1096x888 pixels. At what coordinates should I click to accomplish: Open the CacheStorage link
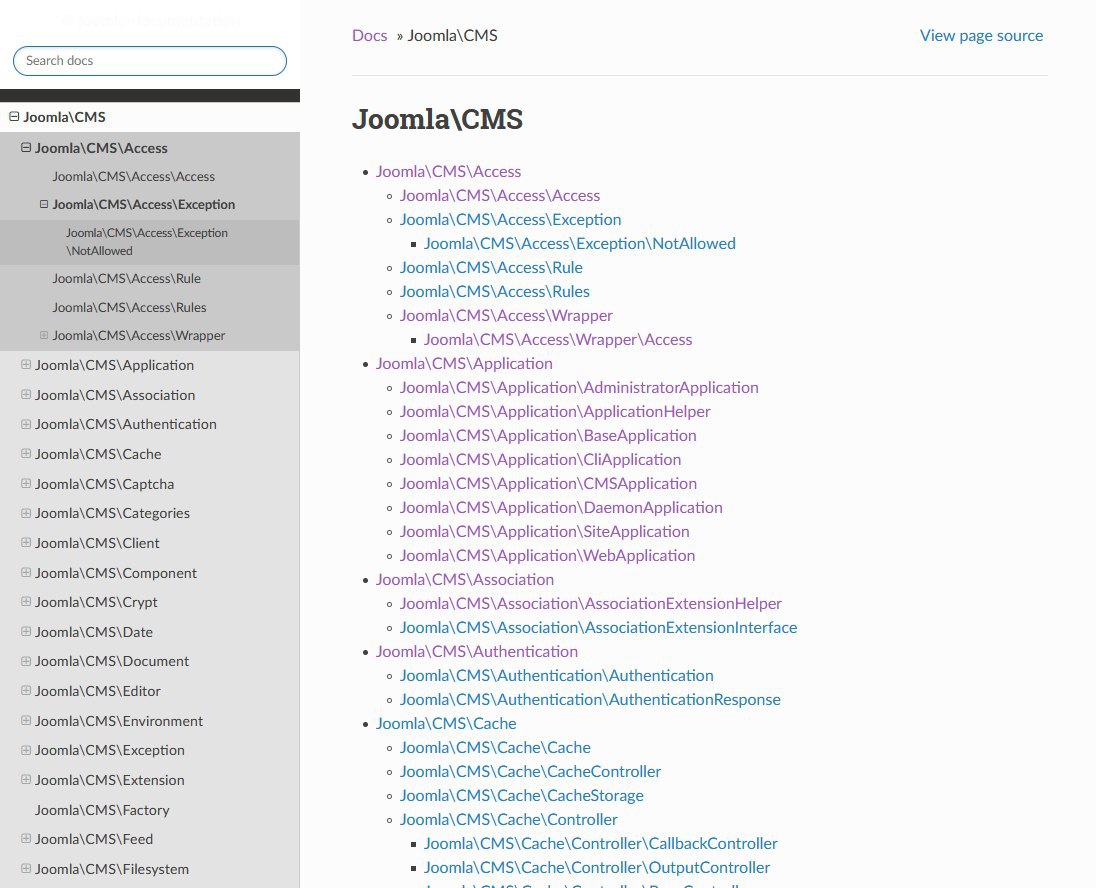click(521, 796)
